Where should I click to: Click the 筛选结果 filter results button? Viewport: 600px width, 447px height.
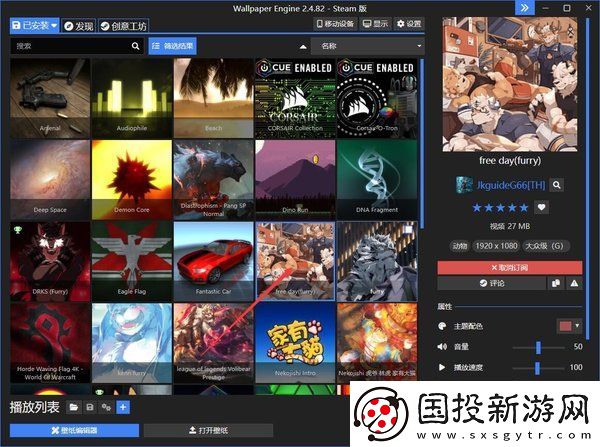173,46
